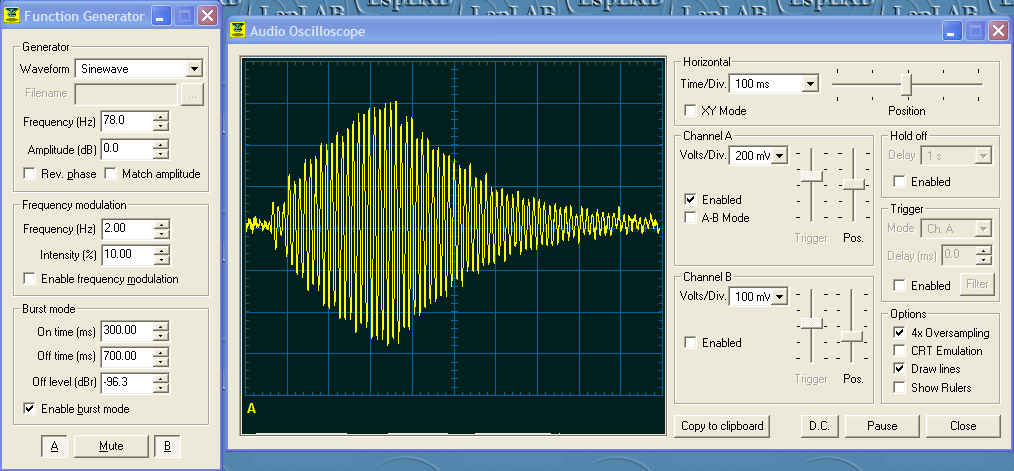Viewport: 1014px width, 471px height.
Task: Click the burst On time field
Action: click(127, 331)
